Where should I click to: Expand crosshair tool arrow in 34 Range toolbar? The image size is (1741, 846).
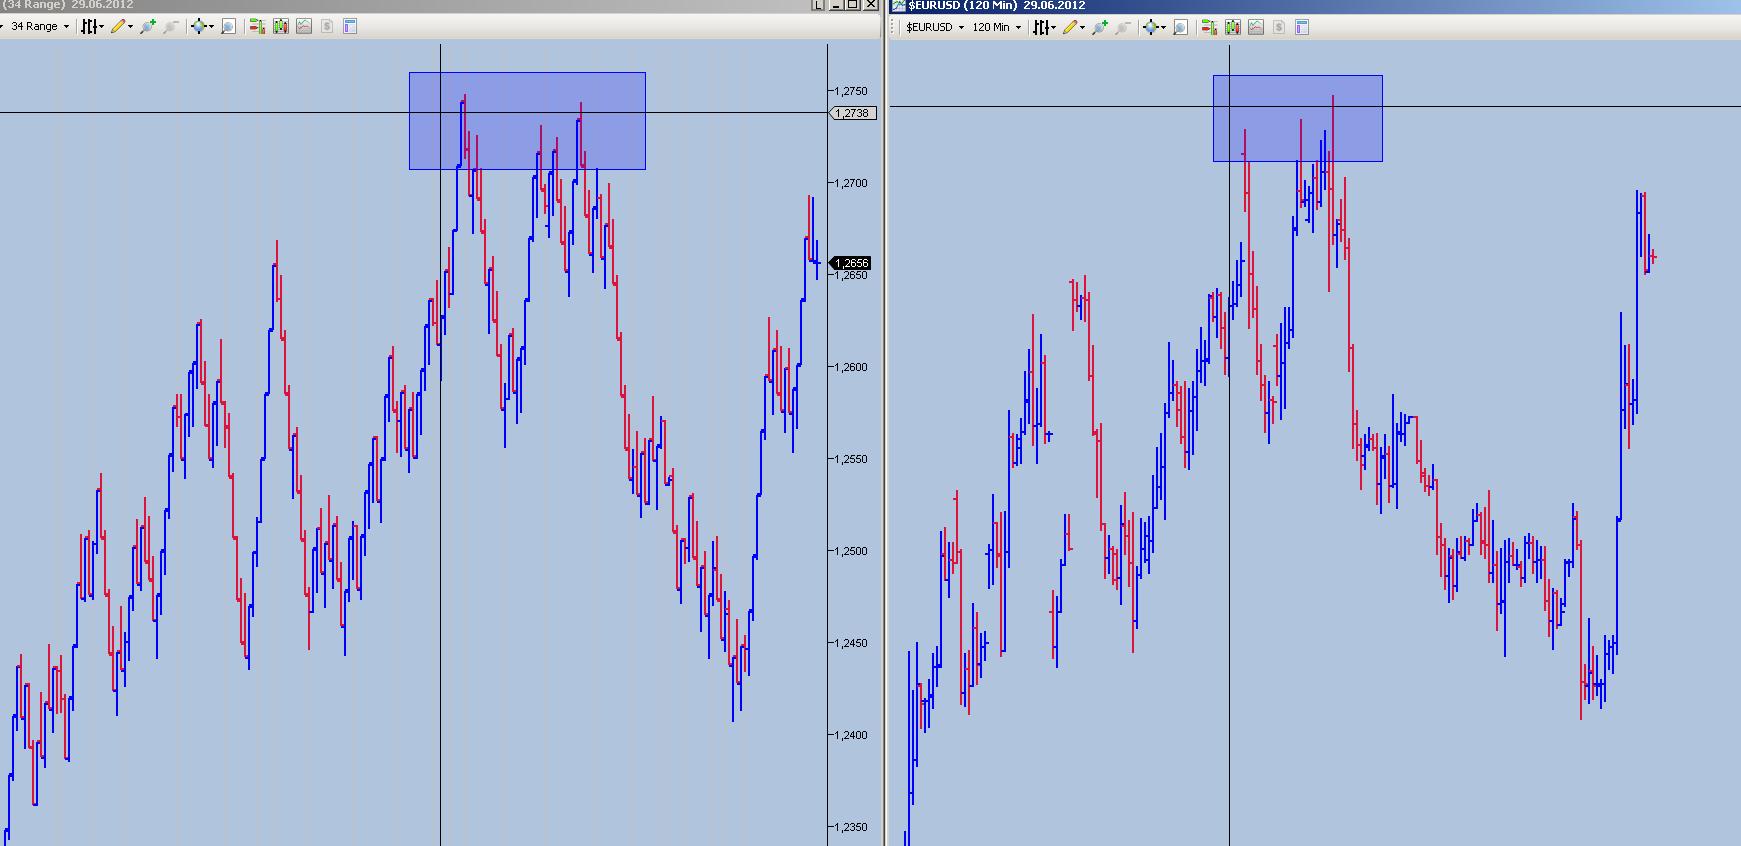pos(211,27)
